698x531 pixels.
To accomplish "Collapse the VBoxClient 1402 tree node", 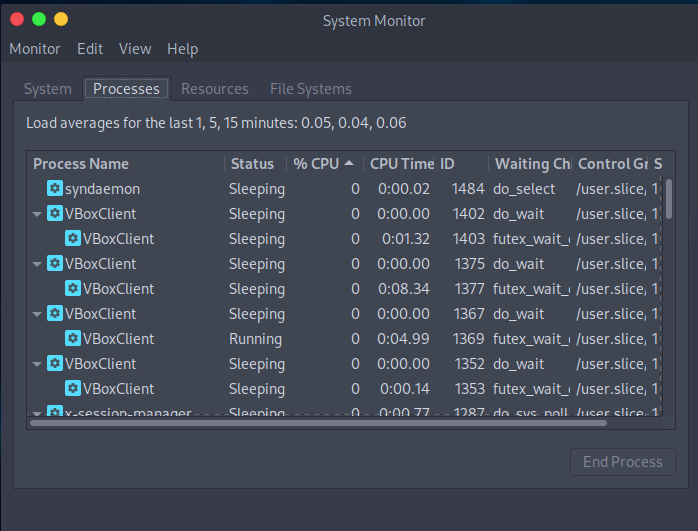I will coord(37,214).
